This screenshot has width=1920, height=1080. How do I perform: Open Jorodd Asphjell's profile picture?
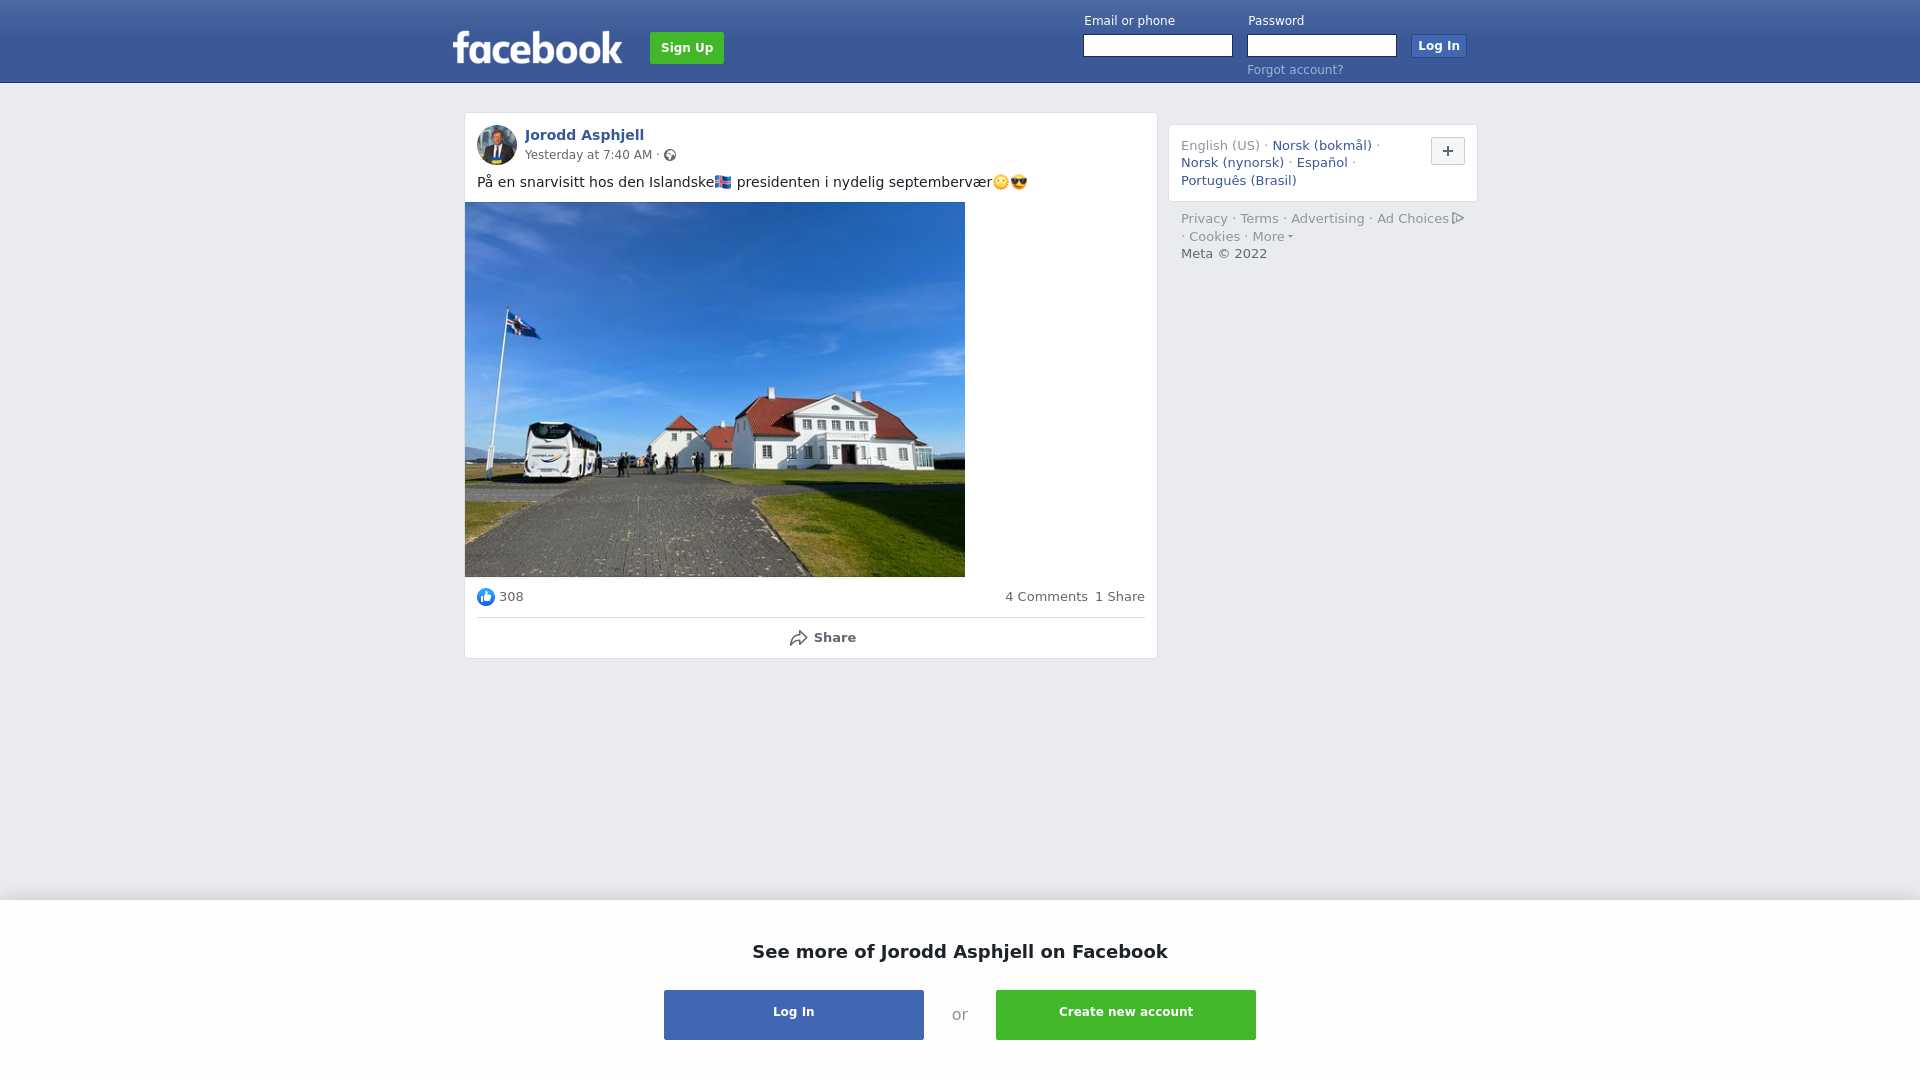coord(497,145)
